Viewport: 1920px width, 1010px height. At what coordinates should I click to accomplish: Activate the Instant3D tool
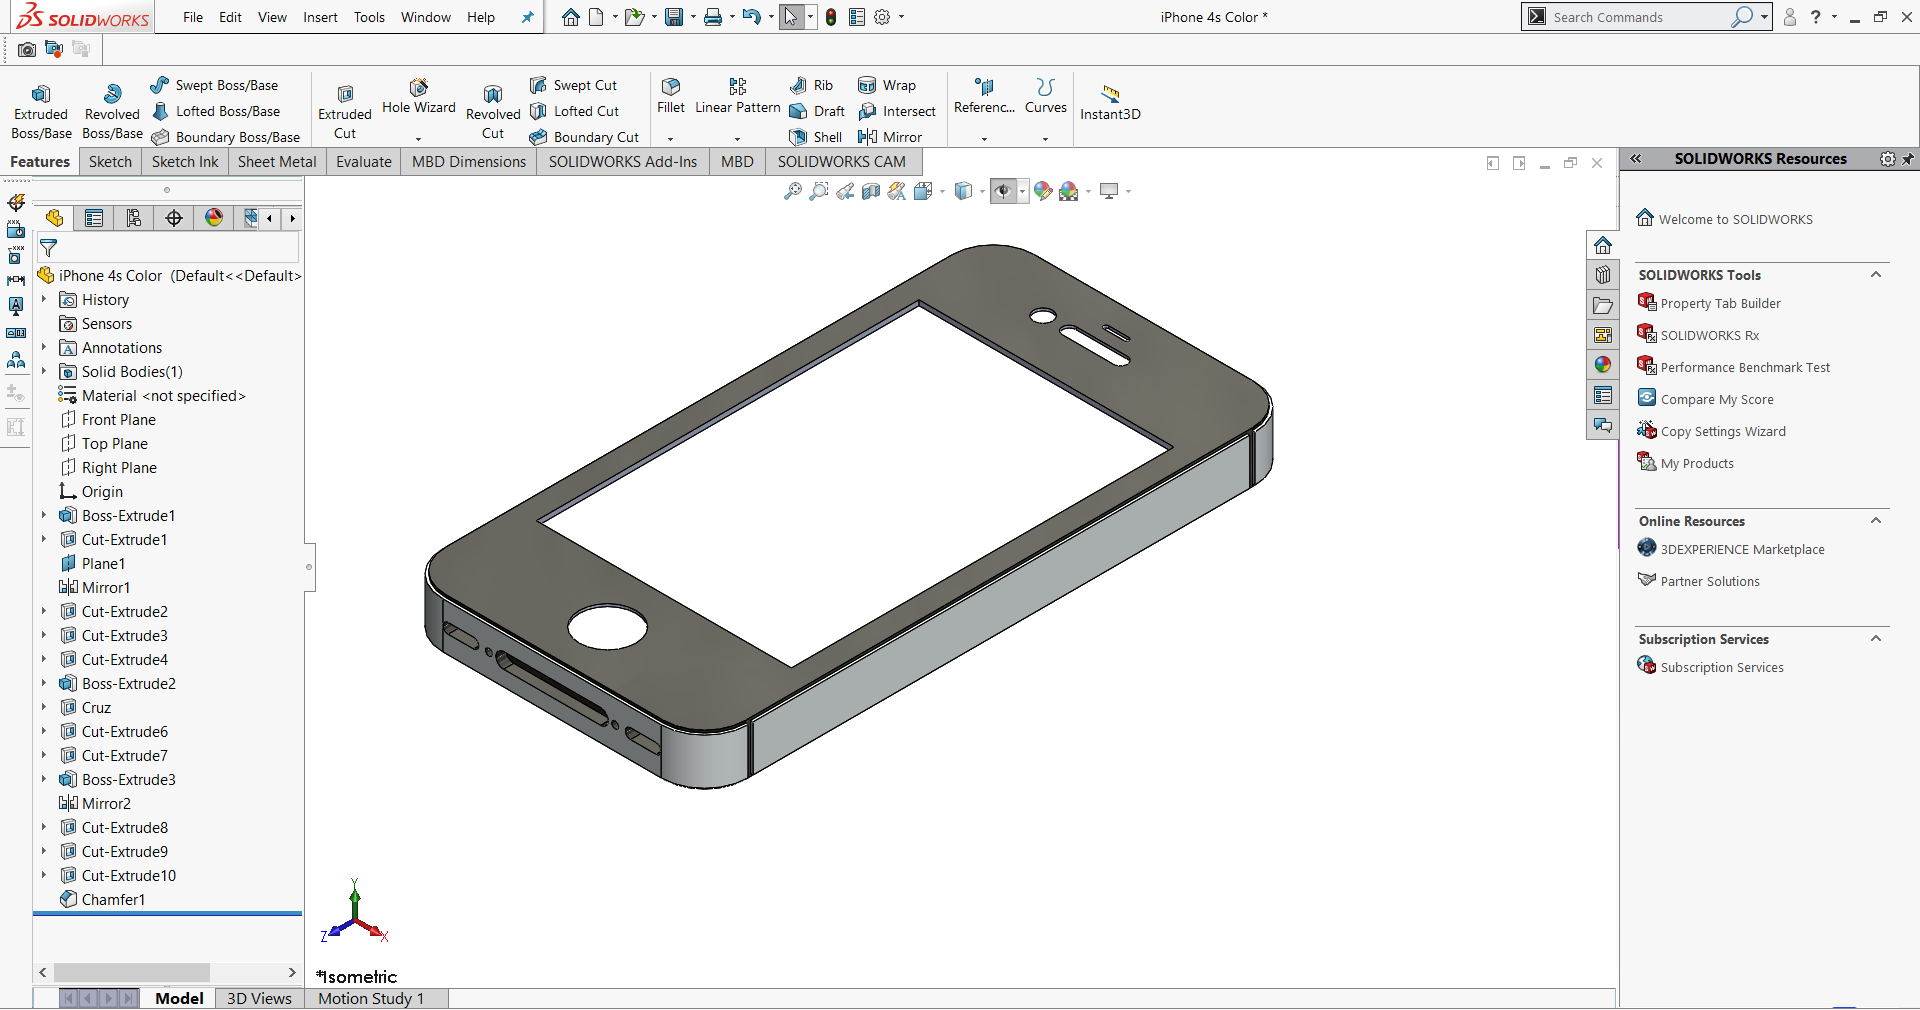1110,103
